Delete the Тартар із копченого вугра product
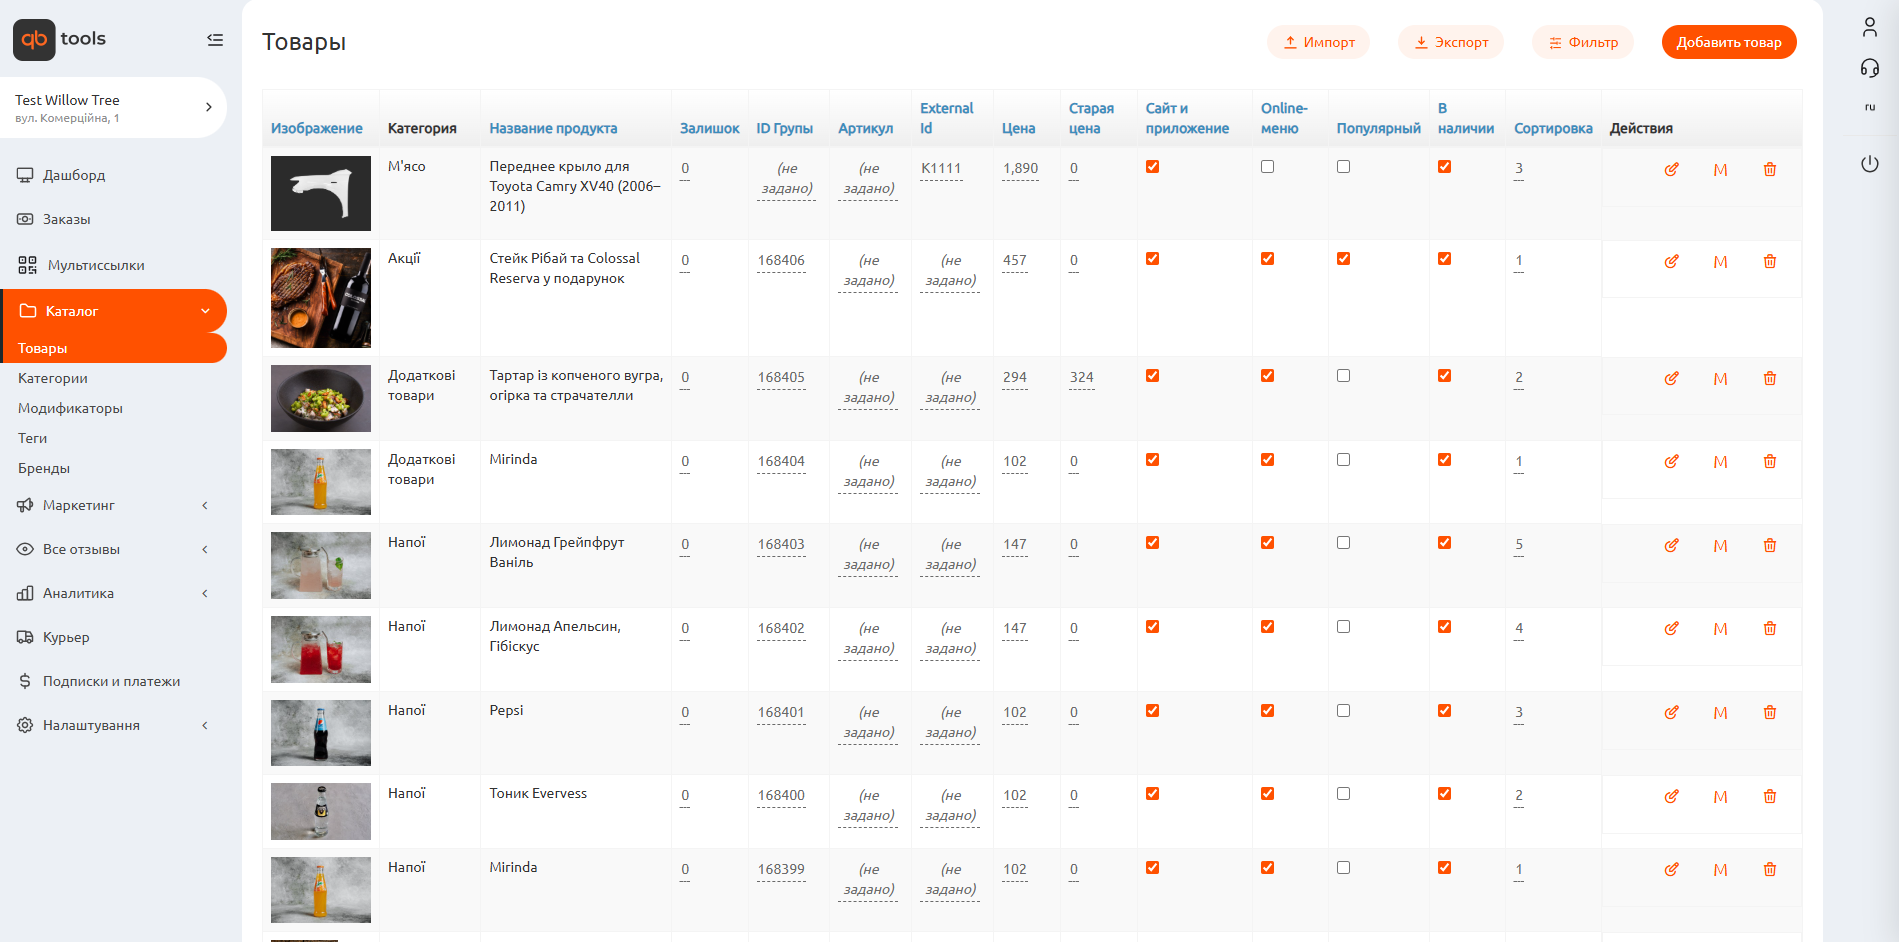 click(x=1770, y=379)
